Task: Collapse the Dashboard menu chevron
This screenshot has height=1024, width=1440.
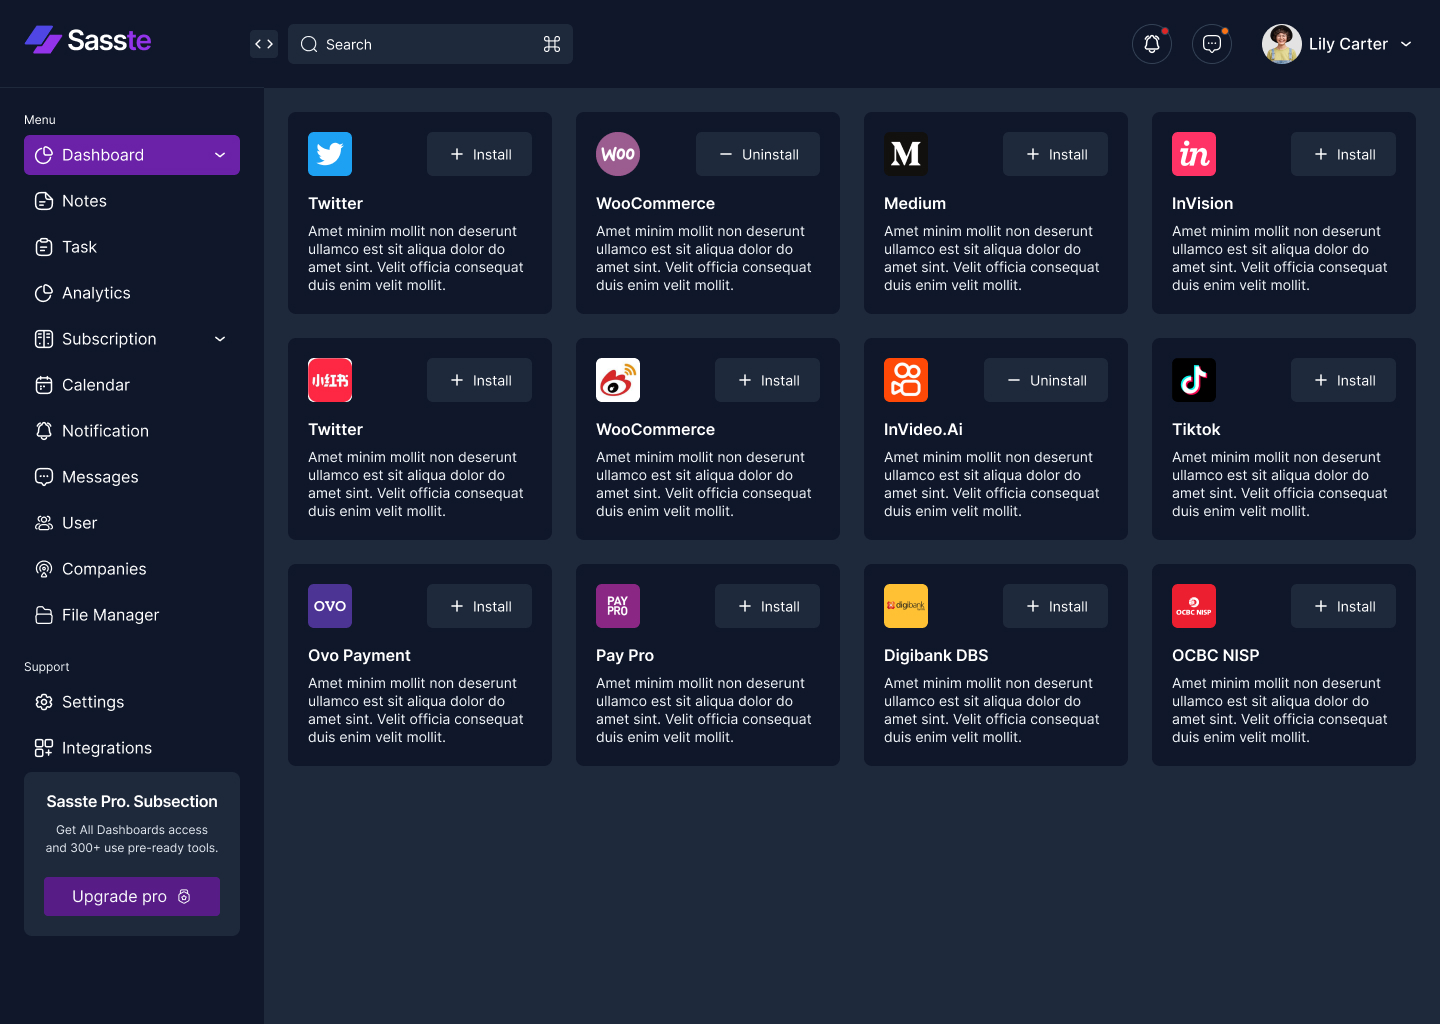Action: (x=220, y=155)
